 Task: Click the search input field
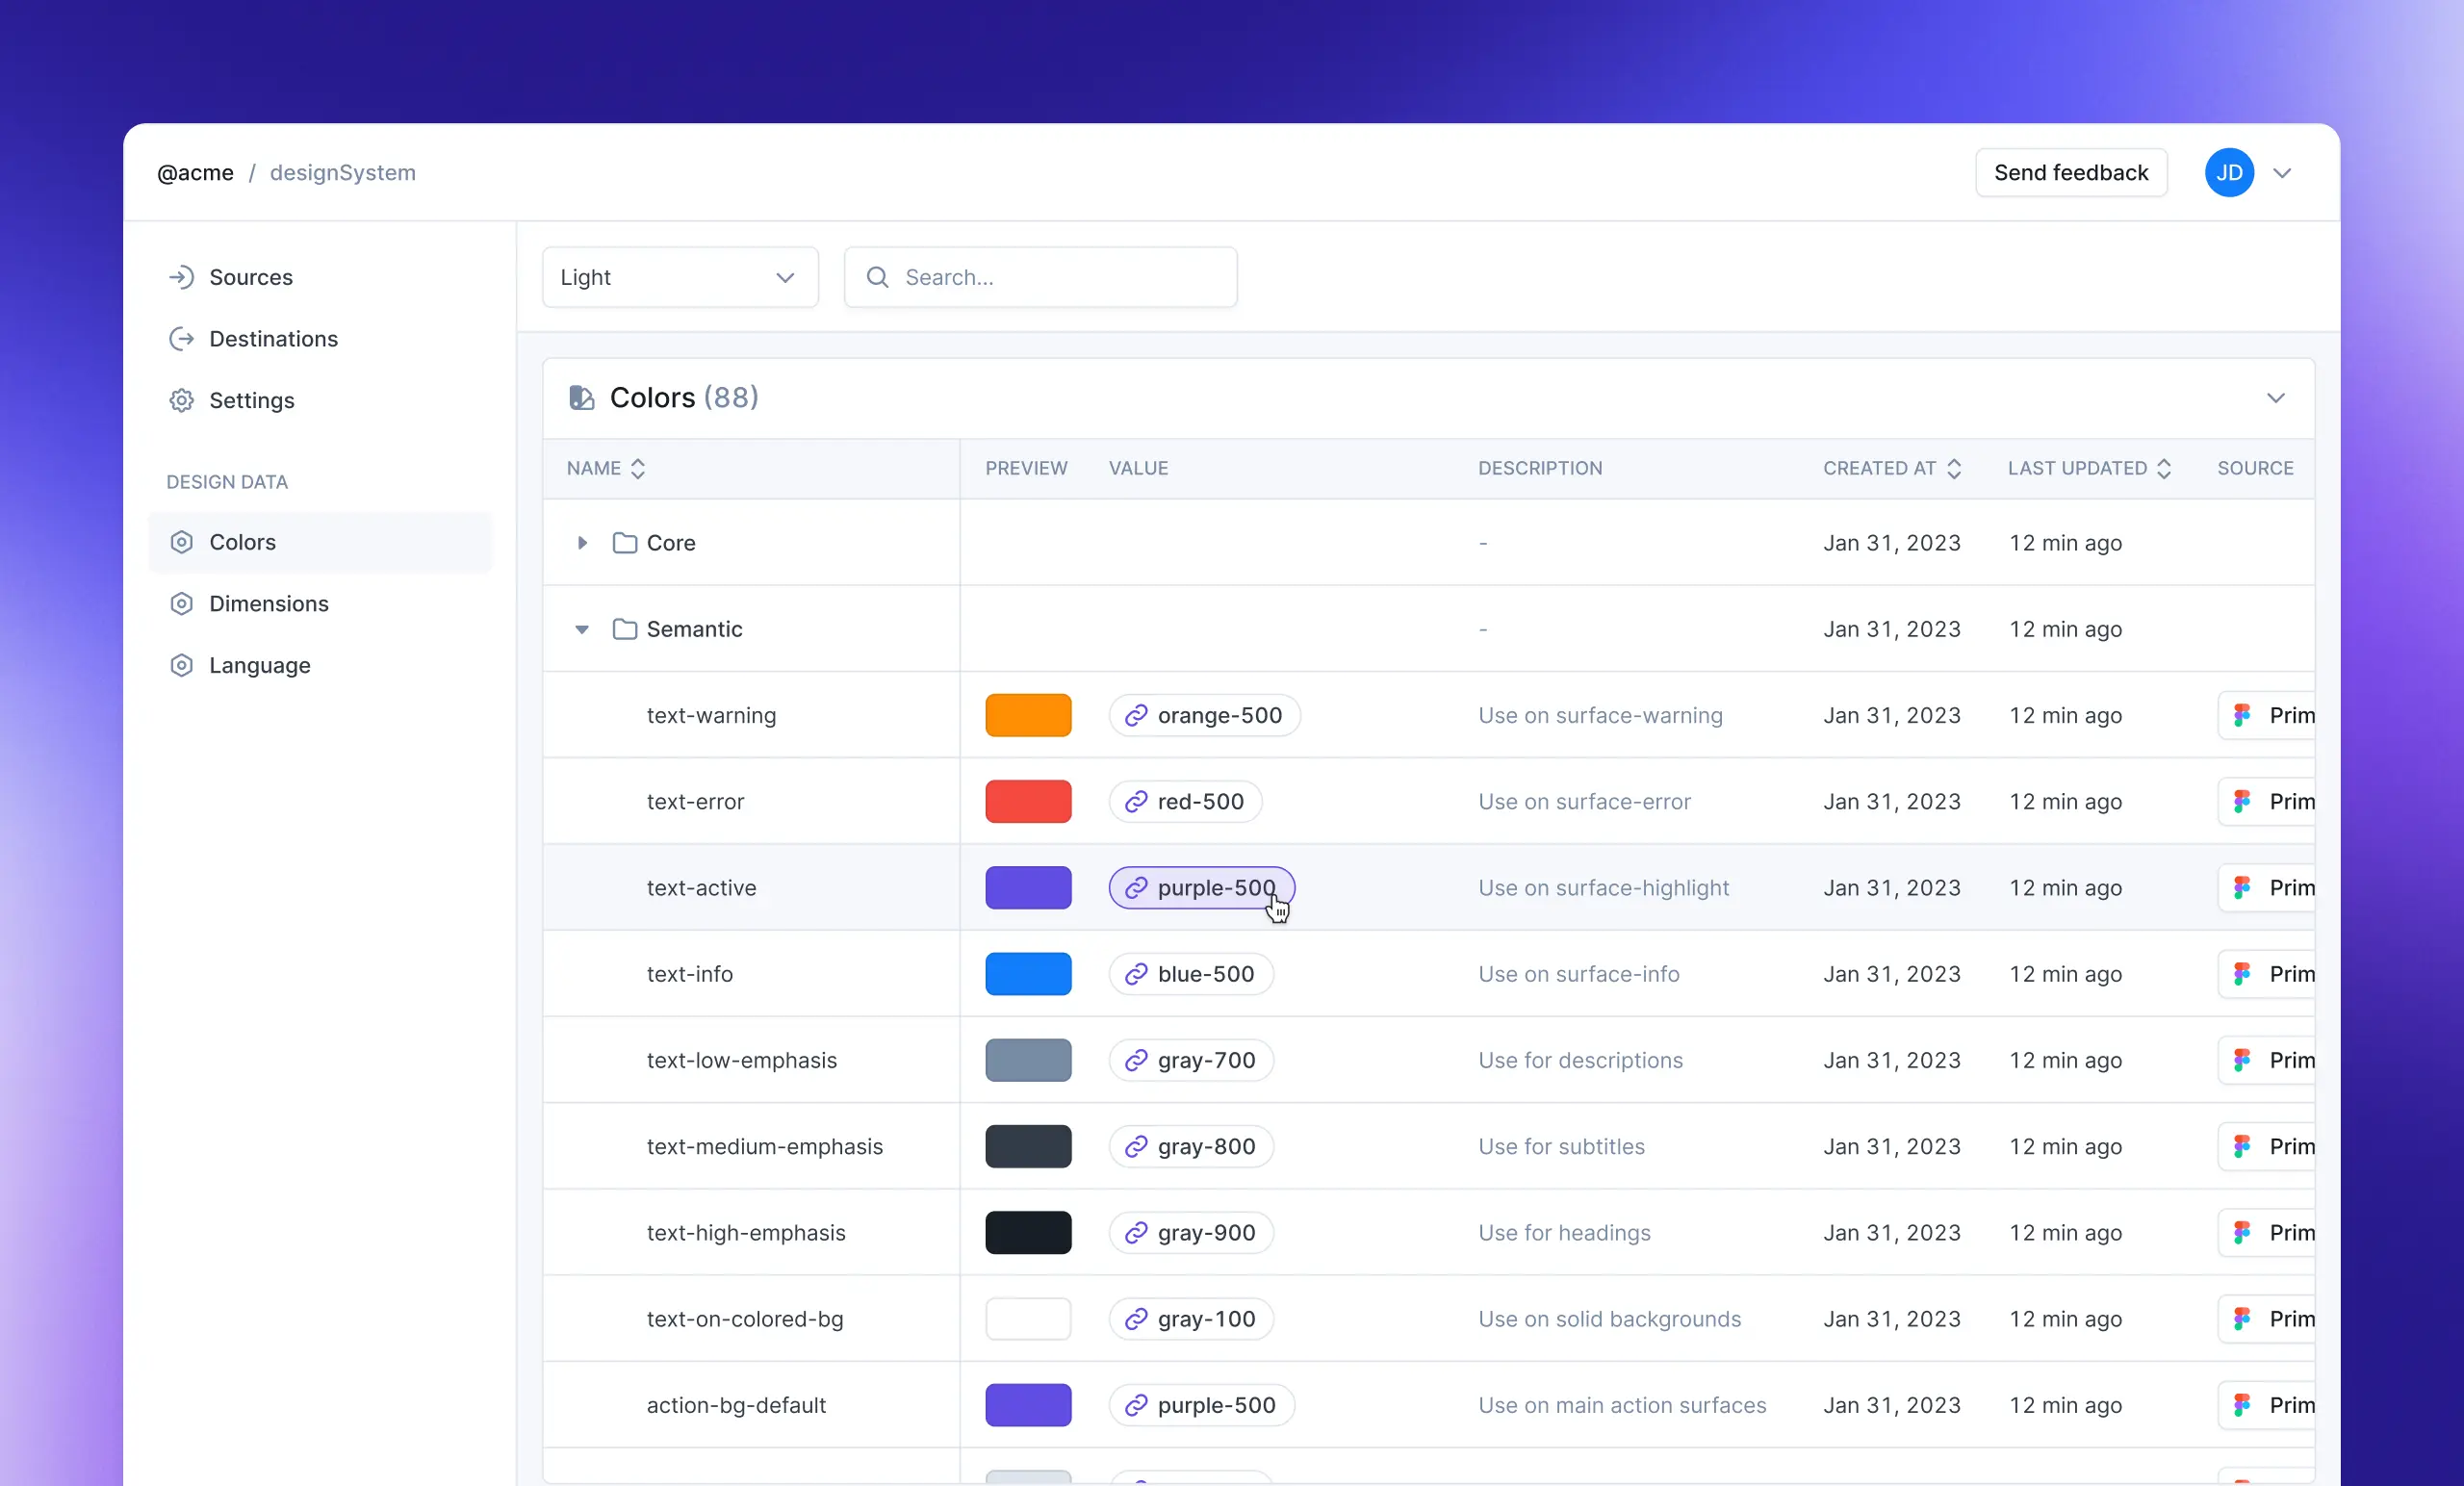(1040, 276)
